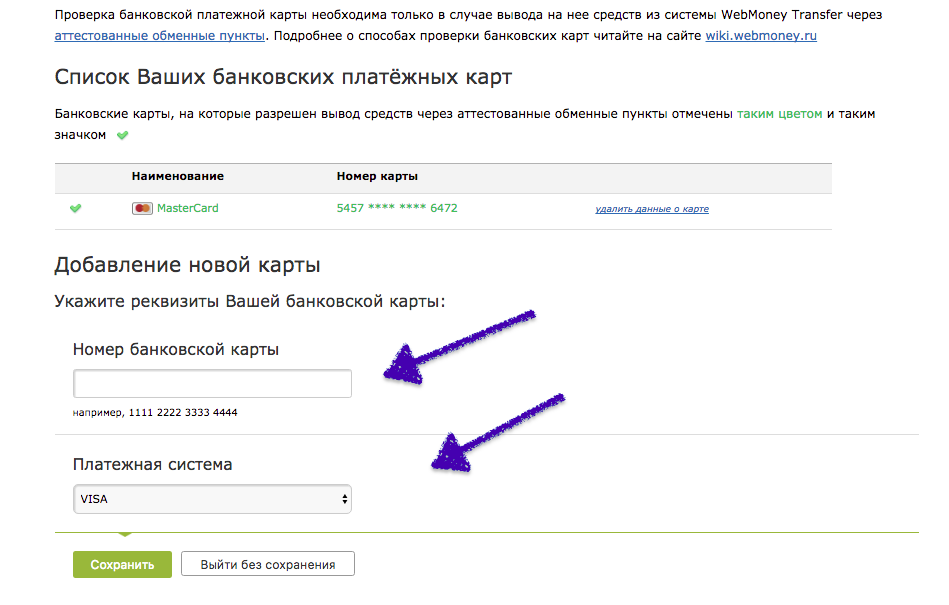Click the green checkmark legend icon after 'значком'
This screenshot has width=949, height=605.
pyautogui.click(x=122, y=135)
